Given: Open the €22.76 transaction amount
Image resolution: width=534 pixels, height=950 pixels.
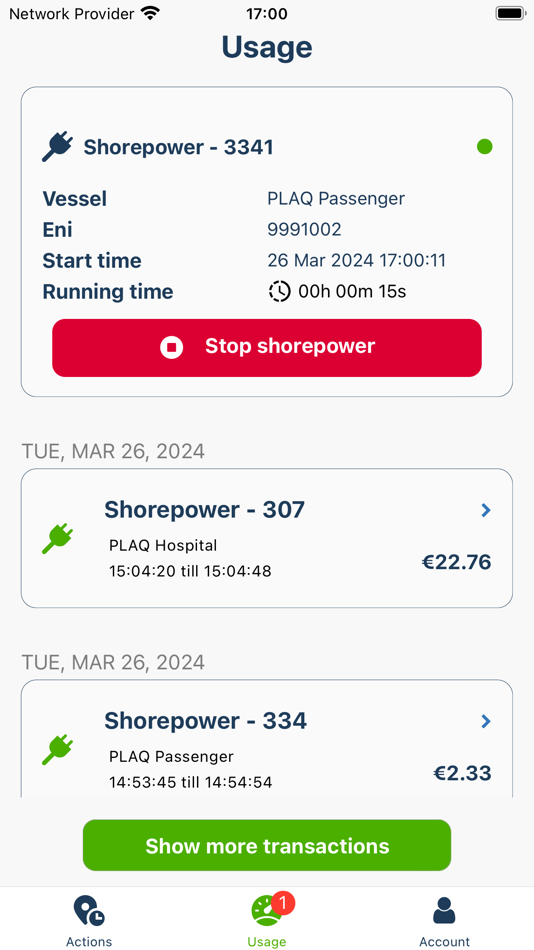Looking at the screenshot, I should [x=456, y=562].
